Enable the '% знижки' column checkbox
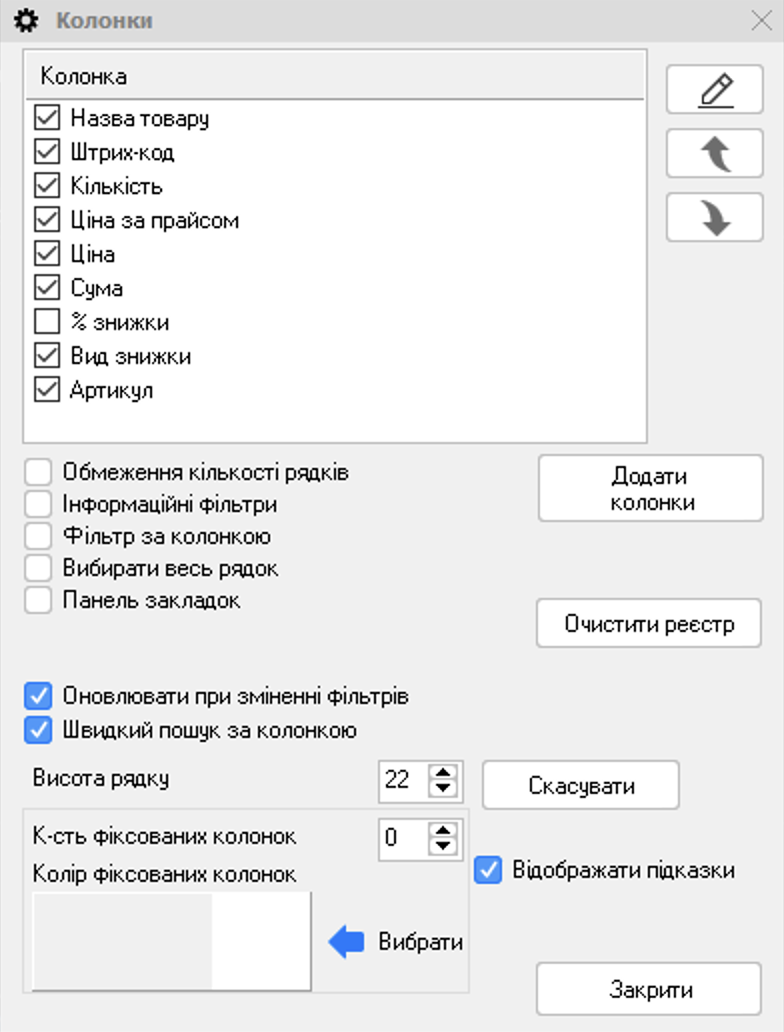The height and width of the screenshot is (1032, 784). [47, 322]
